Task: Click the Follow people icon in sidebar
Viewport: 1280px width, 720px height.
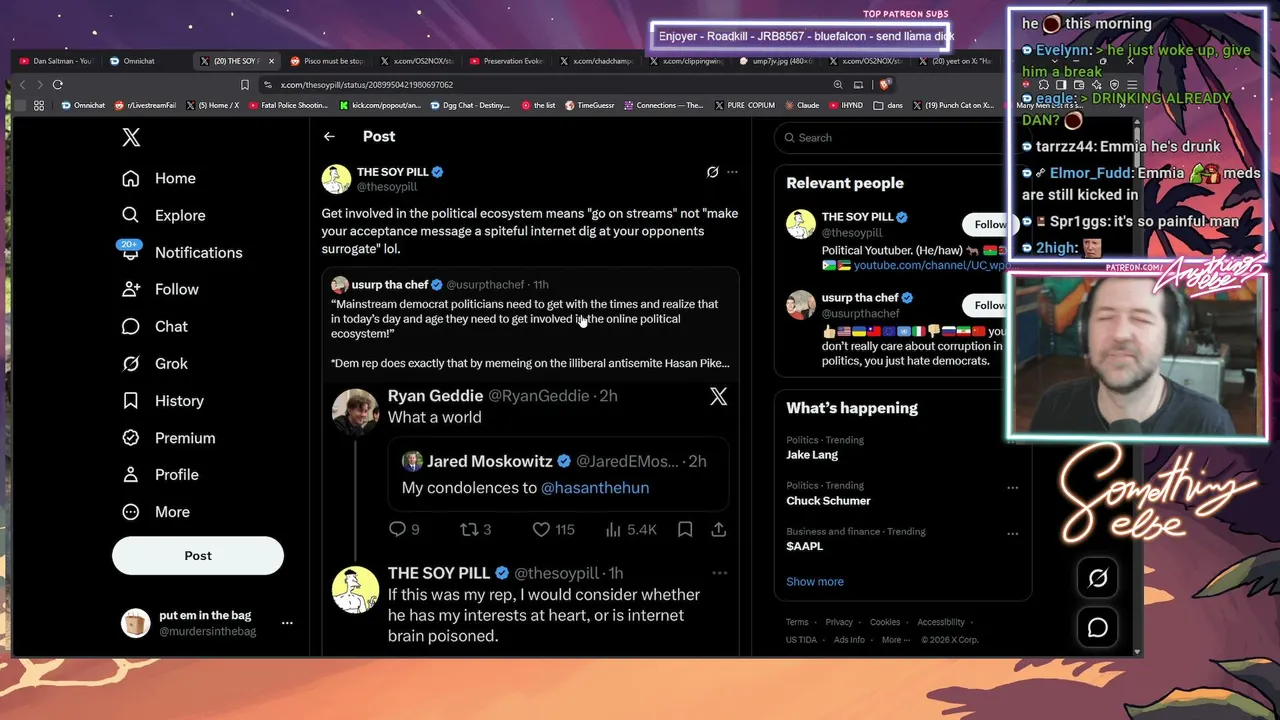Action: (131, 289)
